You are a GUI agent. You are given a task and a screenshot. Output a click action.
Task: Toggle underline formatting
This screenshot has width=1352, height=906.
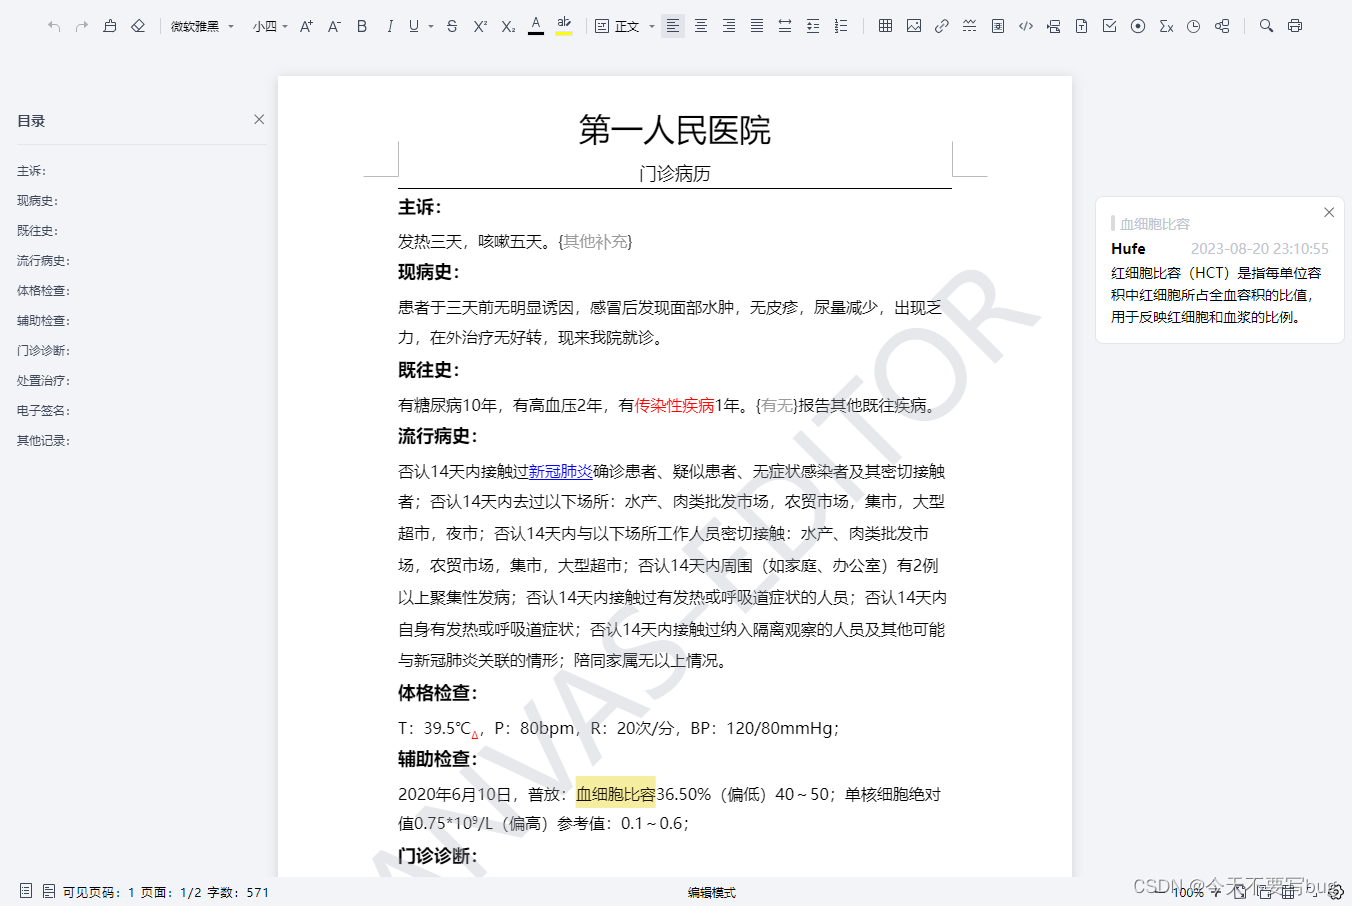tap(414, 26)
